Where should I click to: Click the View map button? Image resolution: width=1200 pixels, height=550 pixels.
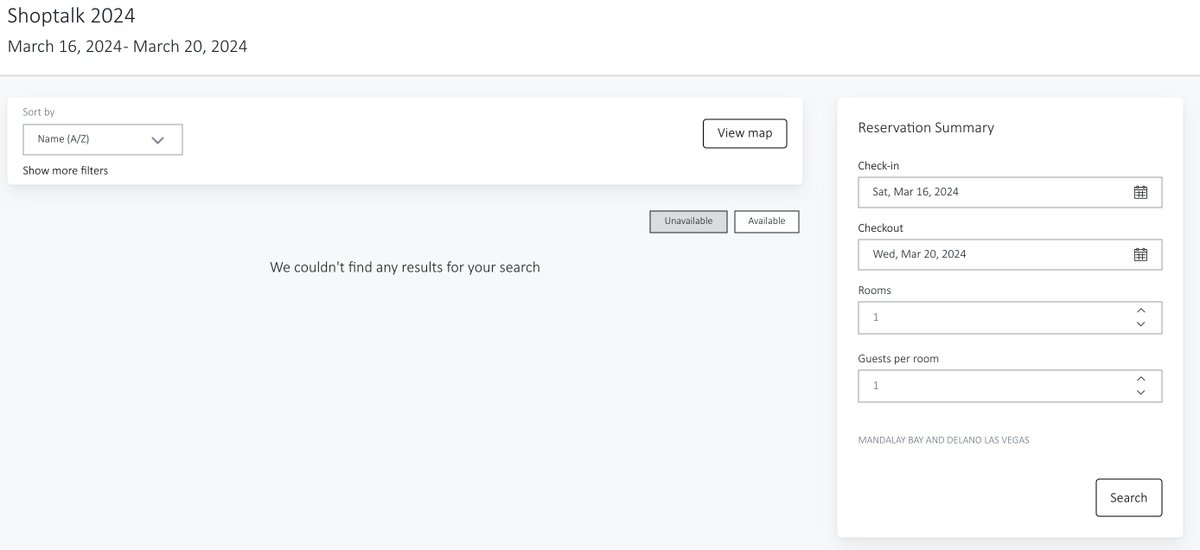tap(745, 133)
